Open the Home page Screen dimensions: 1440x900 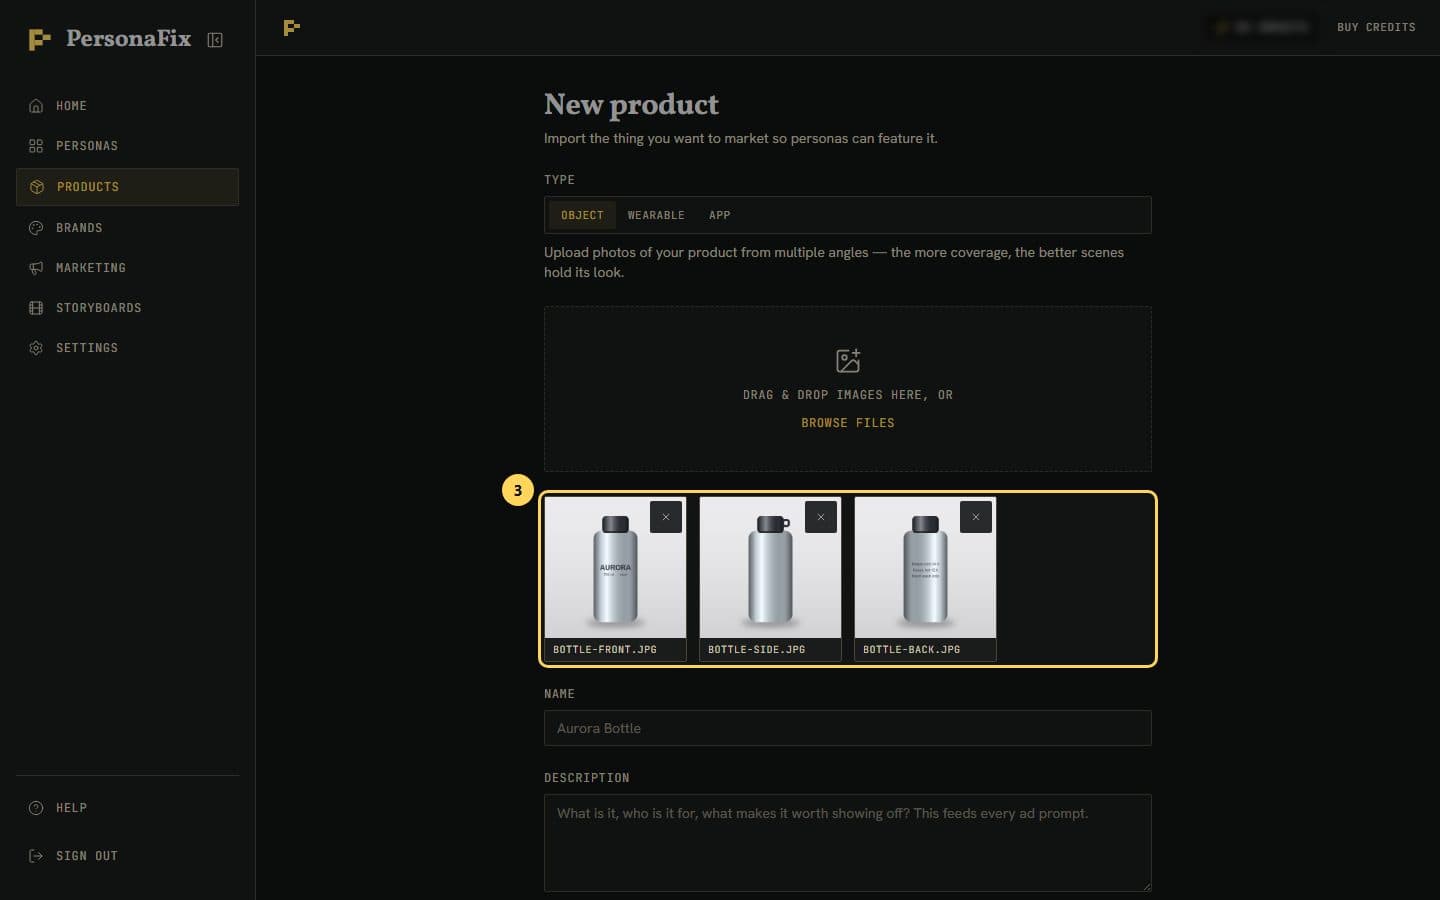coord(127,106)
